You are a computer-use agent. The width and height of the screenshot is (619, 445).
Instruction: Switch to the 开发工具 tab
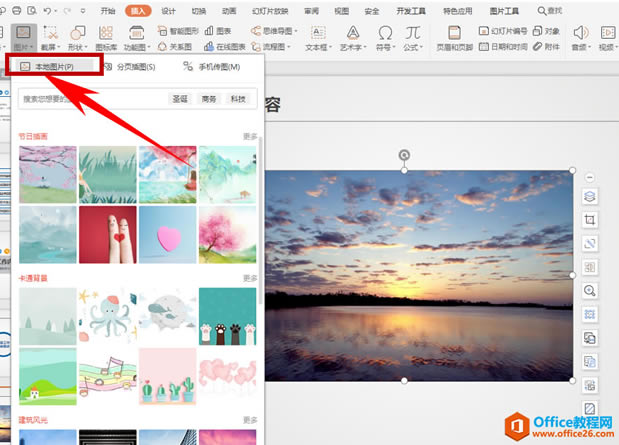point(411,11)
